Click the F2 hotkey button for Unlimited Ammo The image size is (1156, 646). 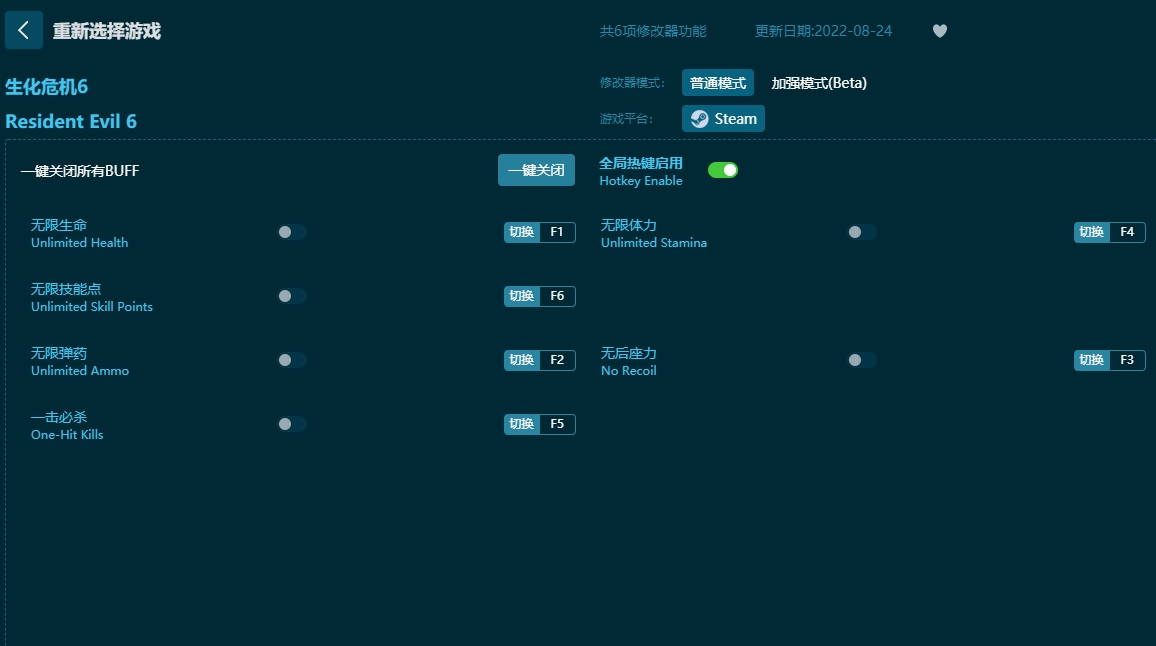(x=539, y=359)
